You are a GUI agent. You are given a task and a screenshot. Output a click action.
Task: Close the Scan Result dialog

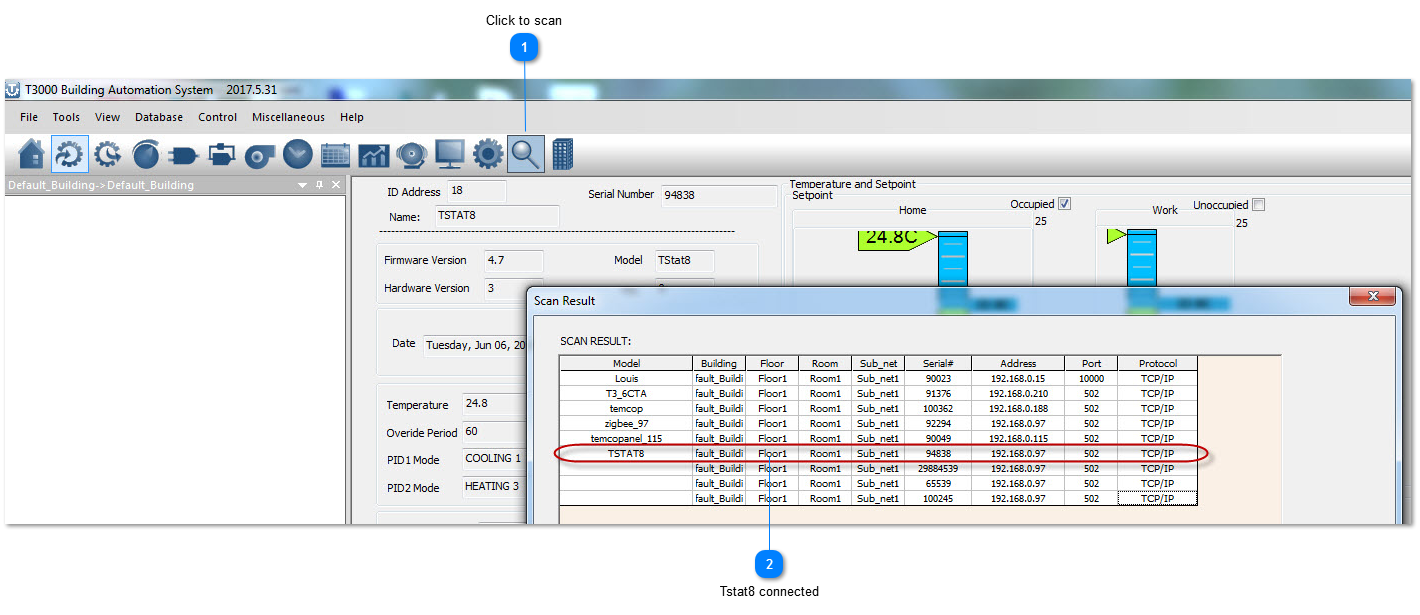[x=1372, y=297]
